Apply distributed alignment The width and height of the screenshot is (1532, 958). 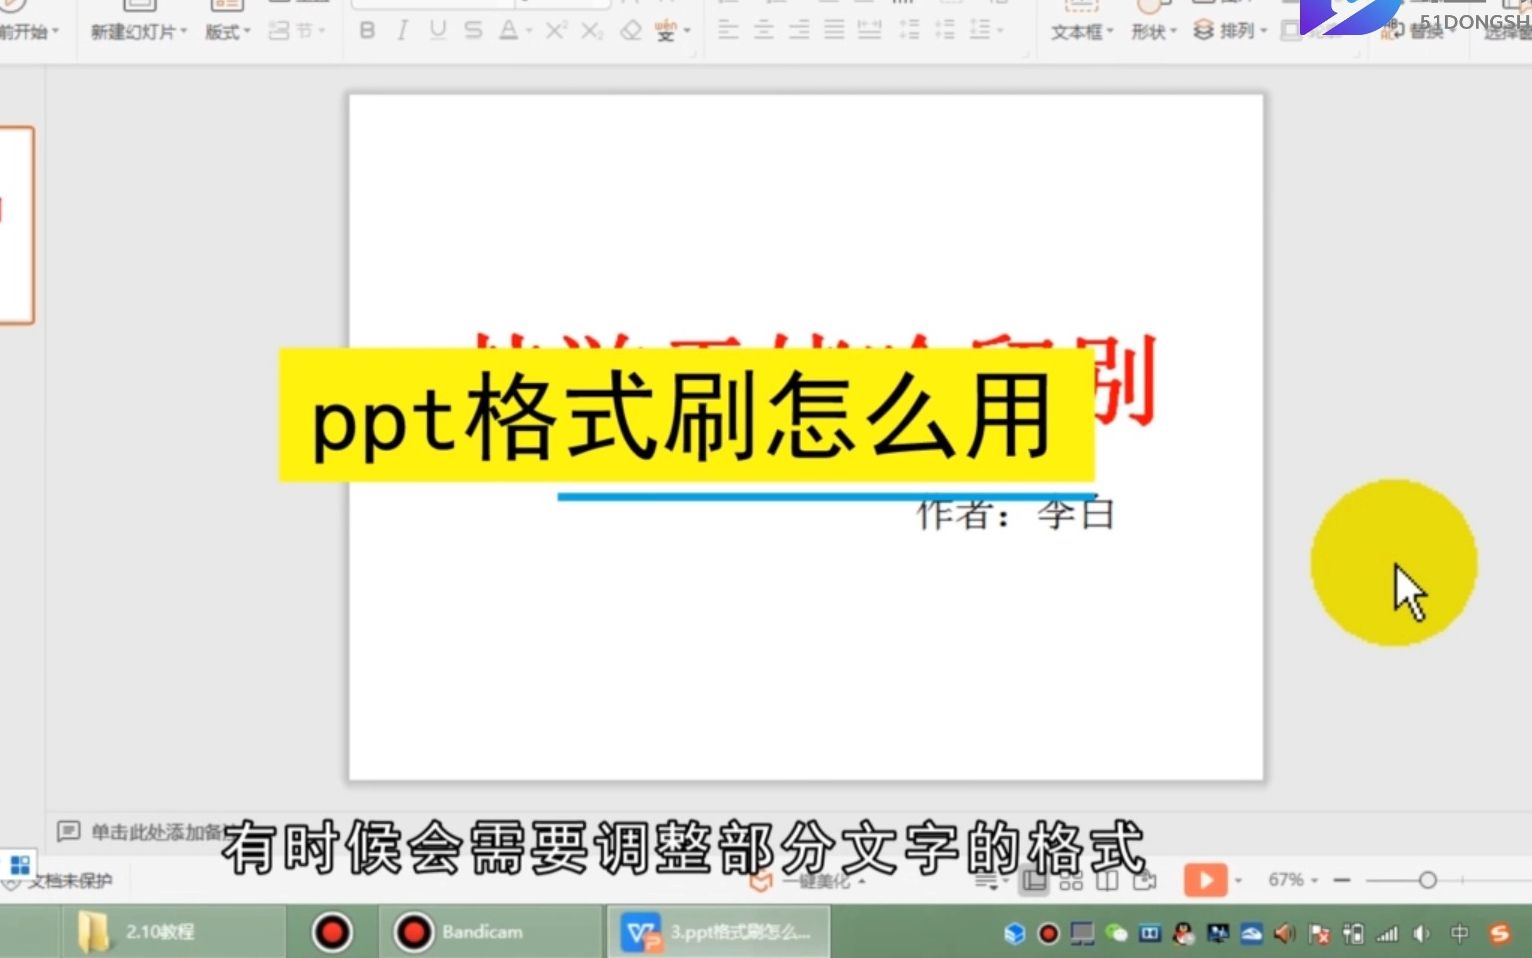tap(870, 31)
